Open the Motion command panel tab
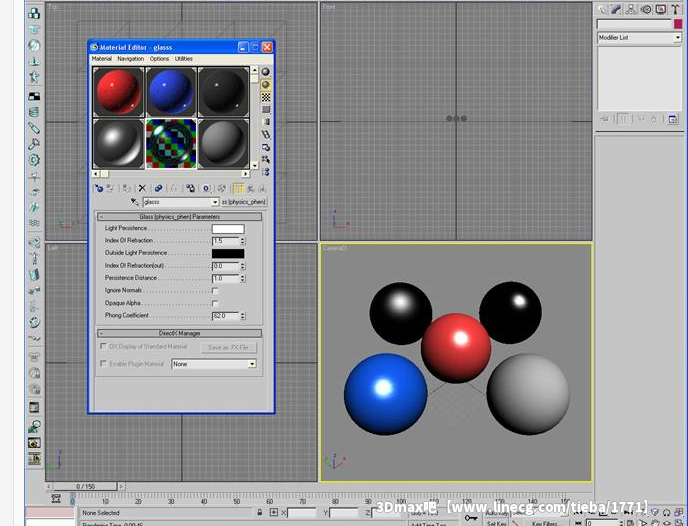Screen dimensions: 688x526 click(x=646, y=9)
